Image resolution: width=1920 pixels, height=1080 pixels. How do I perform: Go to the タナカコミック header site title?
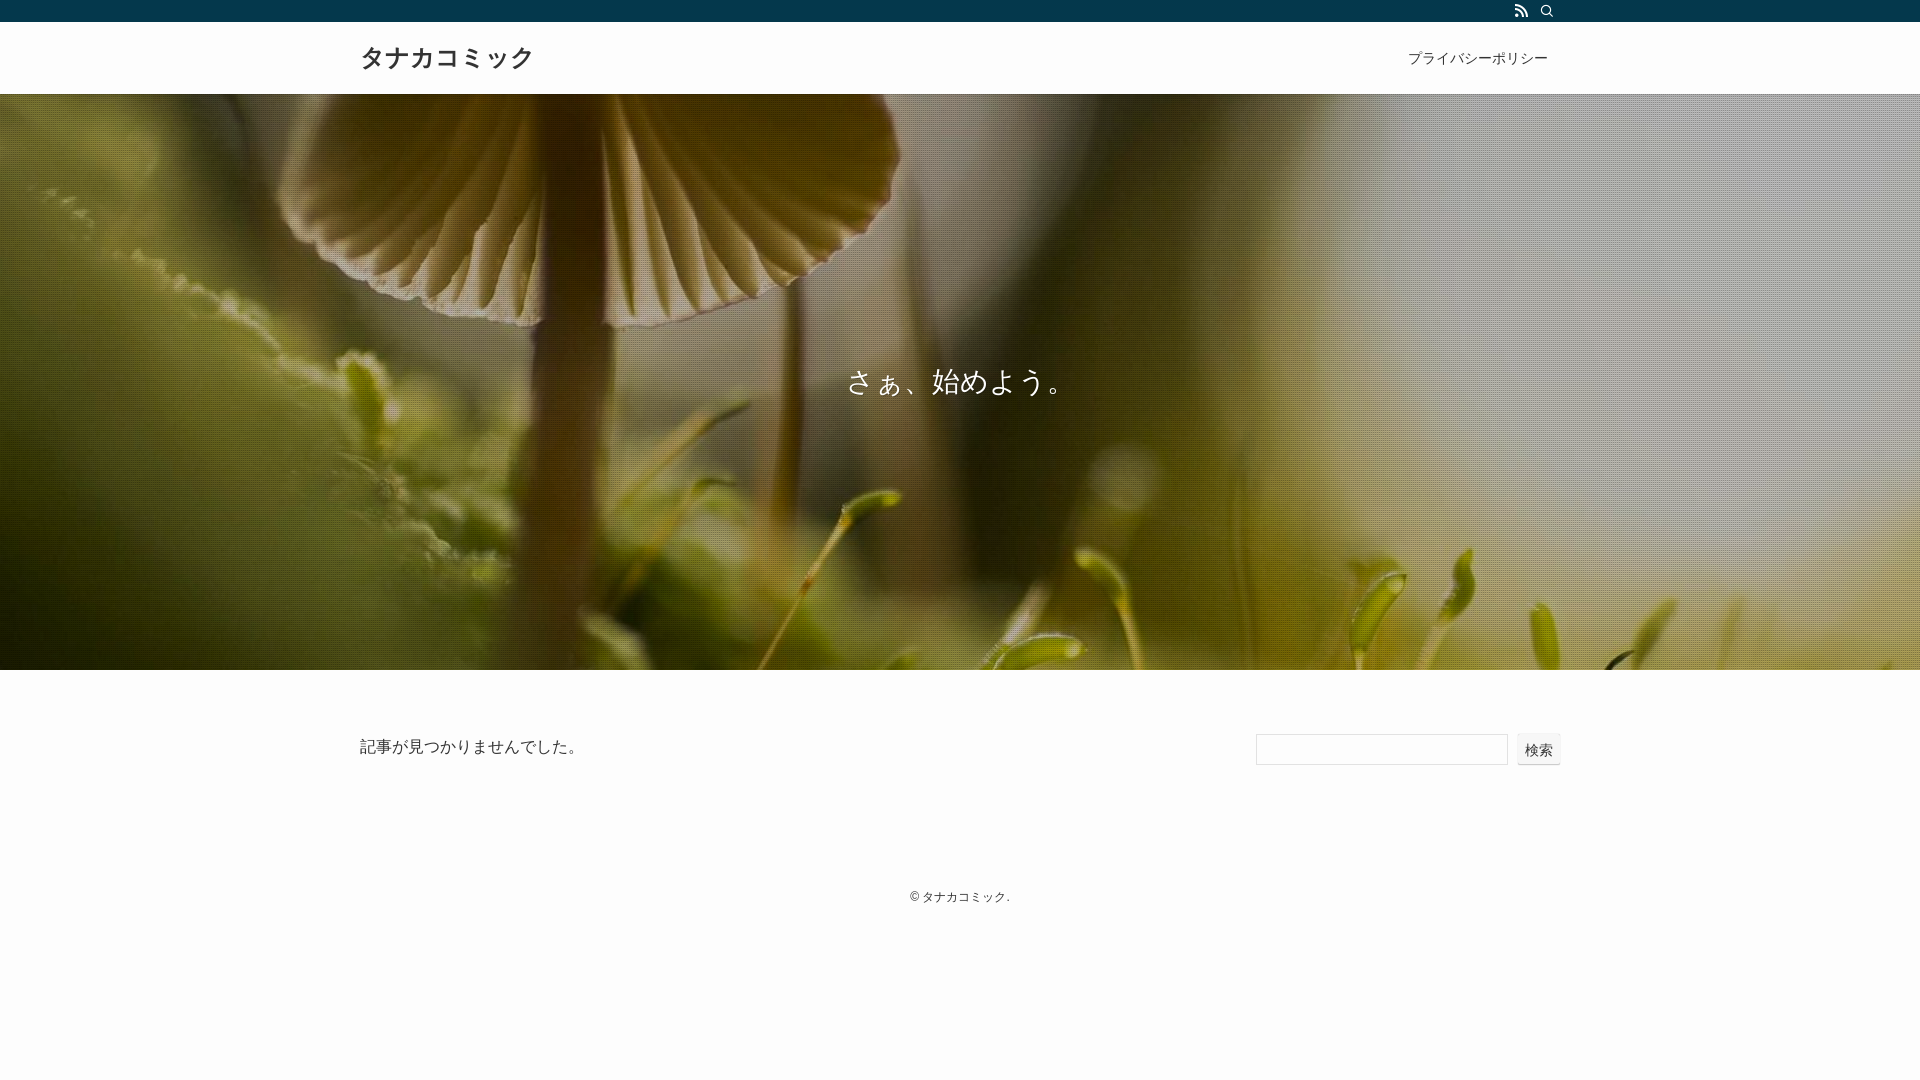pos(446,58)
